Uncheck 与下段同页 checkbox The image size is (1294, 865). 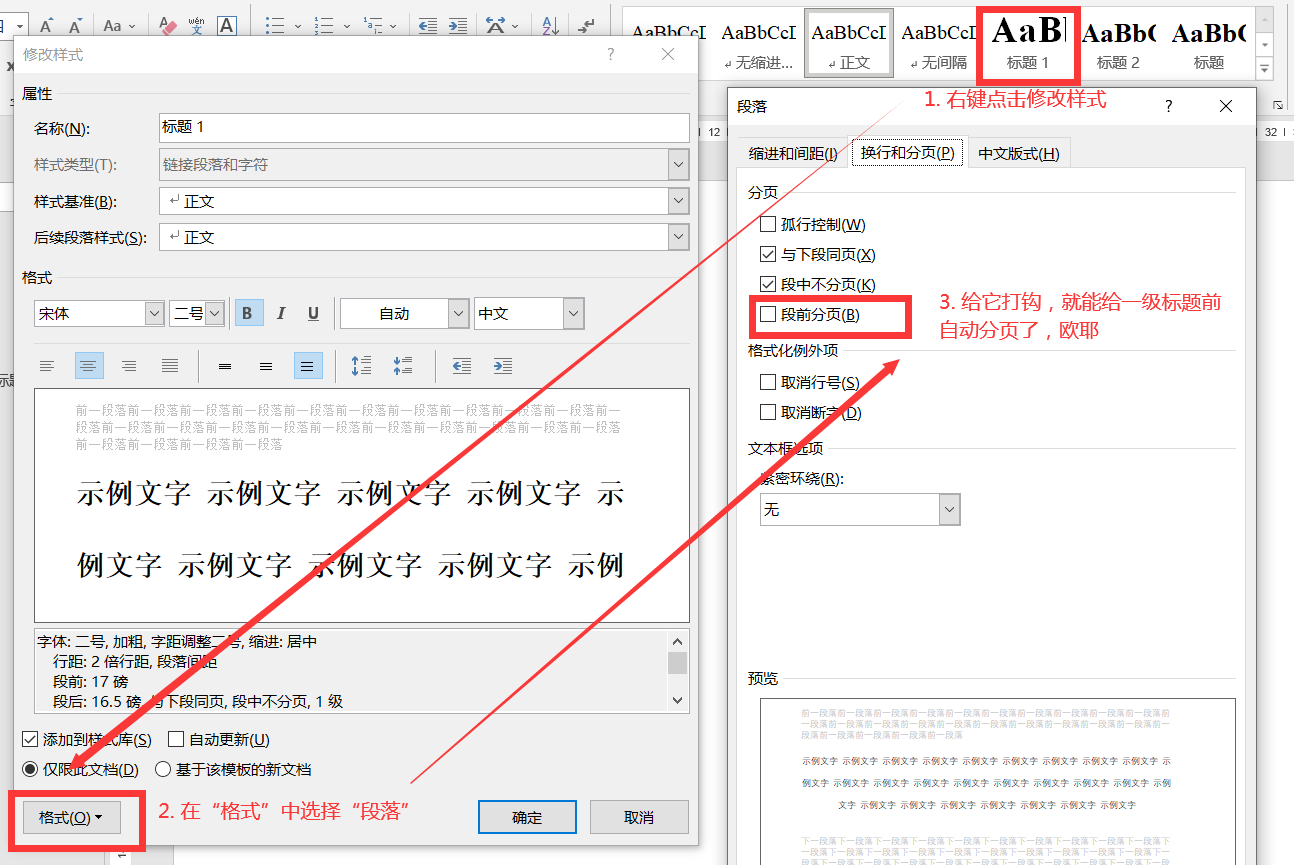click(x=768, y=254)
